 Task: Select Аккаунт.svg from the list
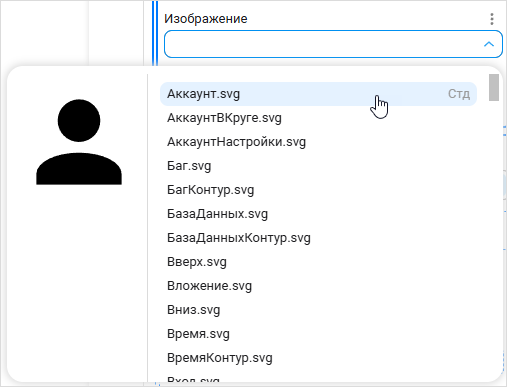tap(318, 94)
